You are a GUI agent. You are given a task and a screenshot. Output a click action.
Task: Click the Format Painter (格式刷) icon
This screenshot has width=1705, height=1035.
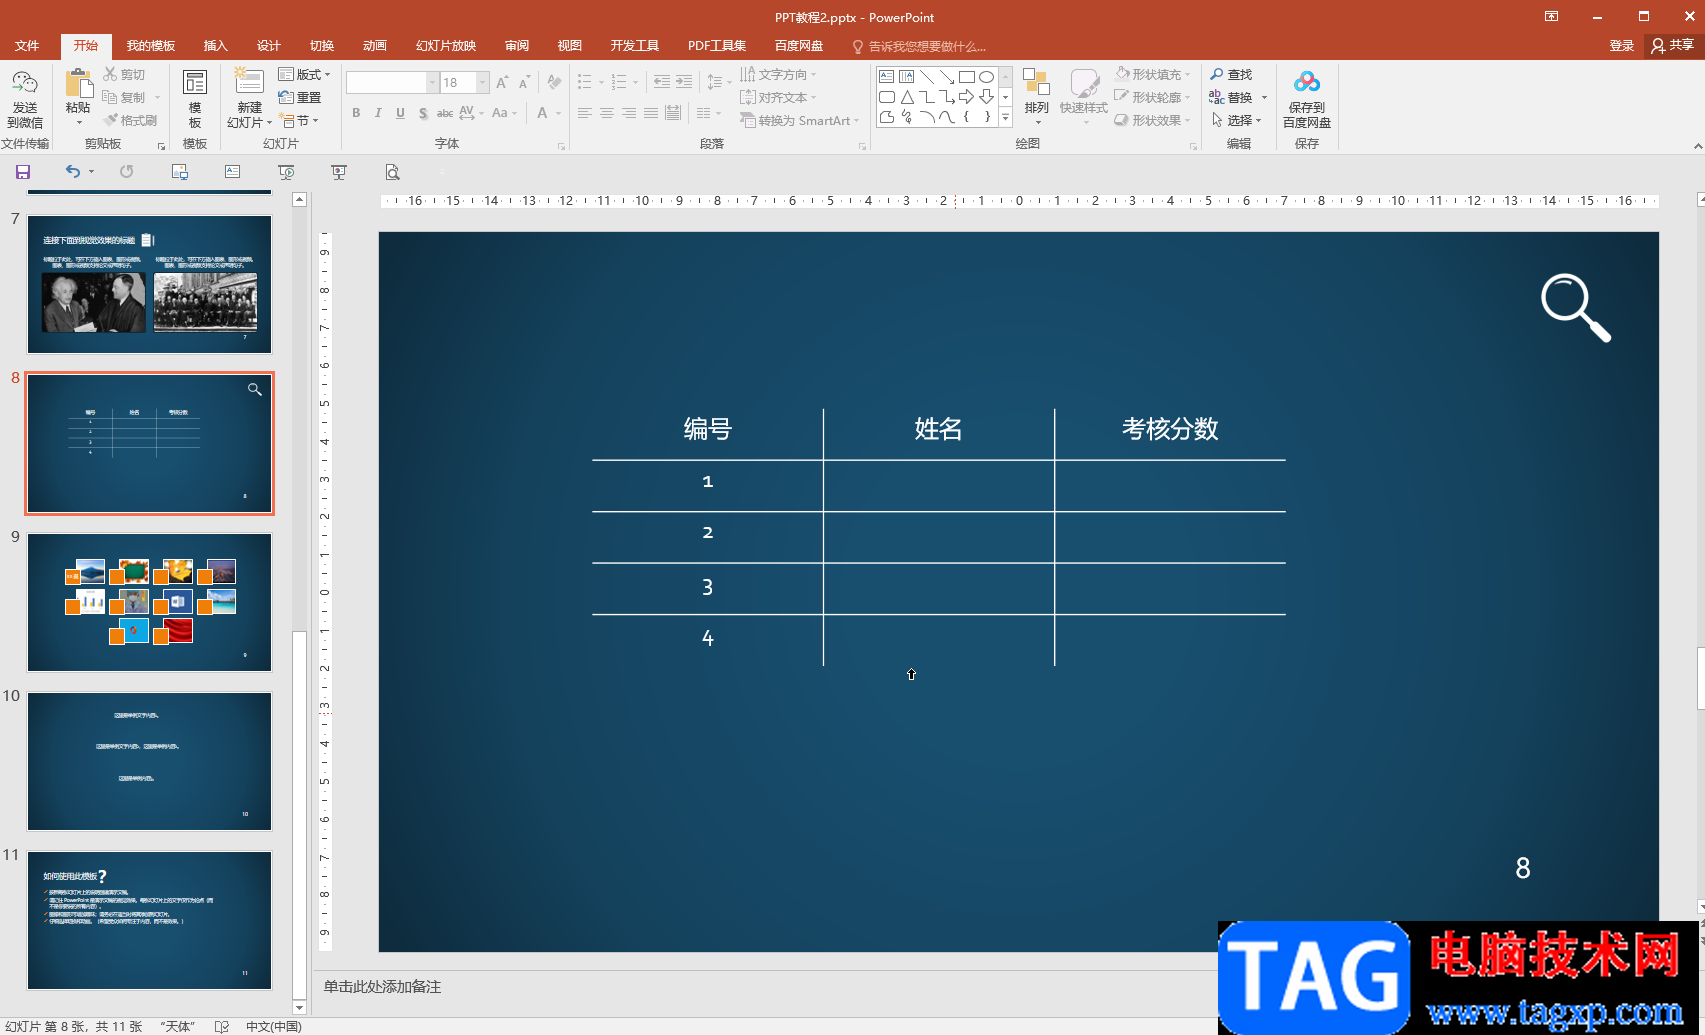tap(110, 120)
